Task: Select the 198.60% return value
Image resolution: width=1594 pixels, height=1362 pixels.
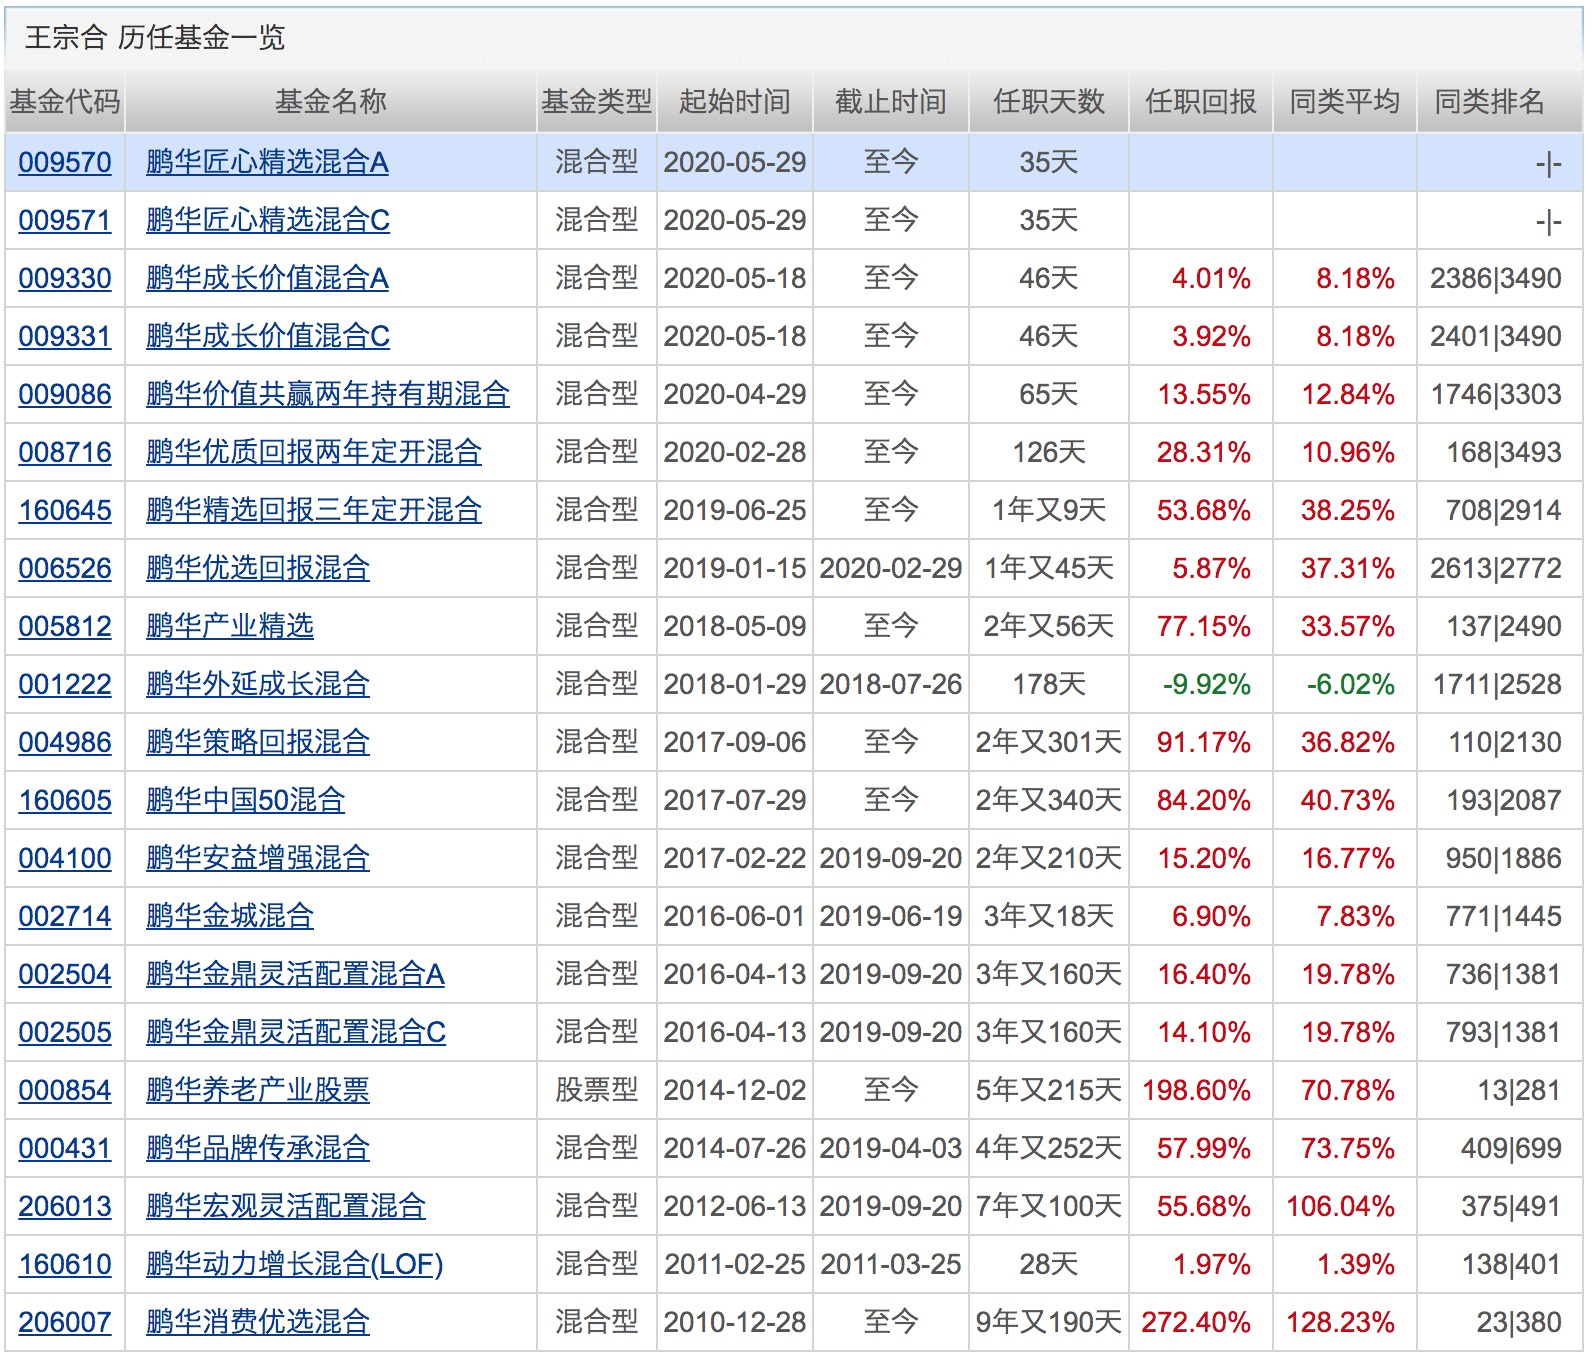Action: click(1196, 1090)
